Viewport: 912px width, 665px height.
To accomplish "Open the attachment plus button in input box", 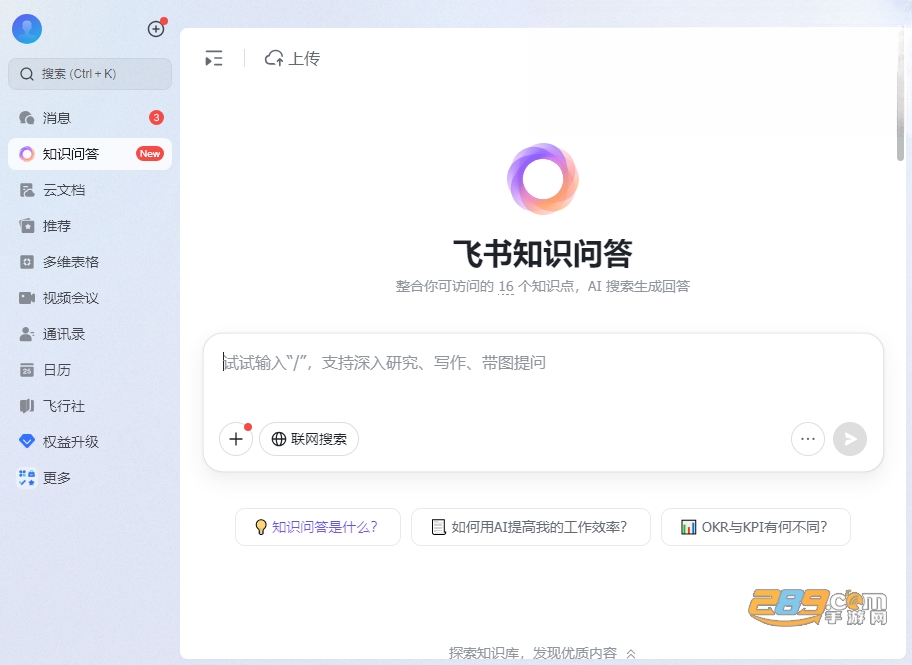I will (x=236, y=439).
